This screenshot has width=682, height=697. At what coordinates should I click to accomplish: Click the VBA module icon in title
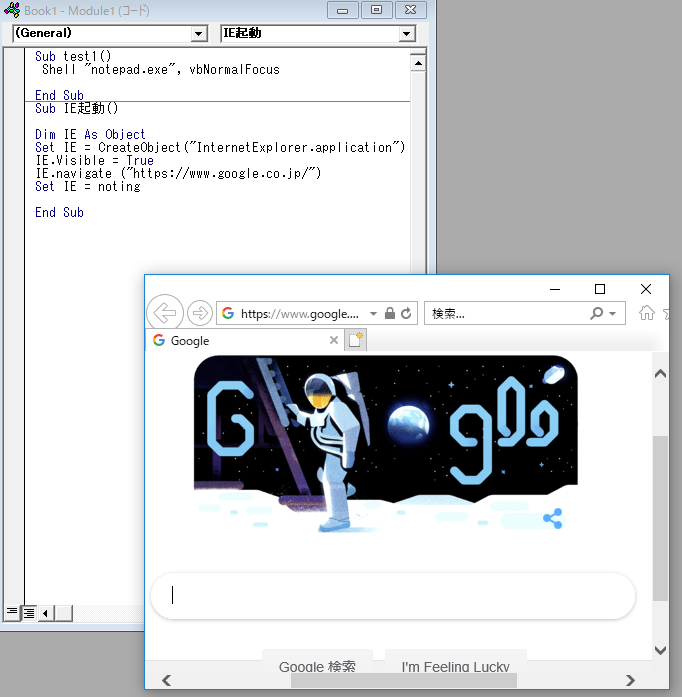click(12, 10)
